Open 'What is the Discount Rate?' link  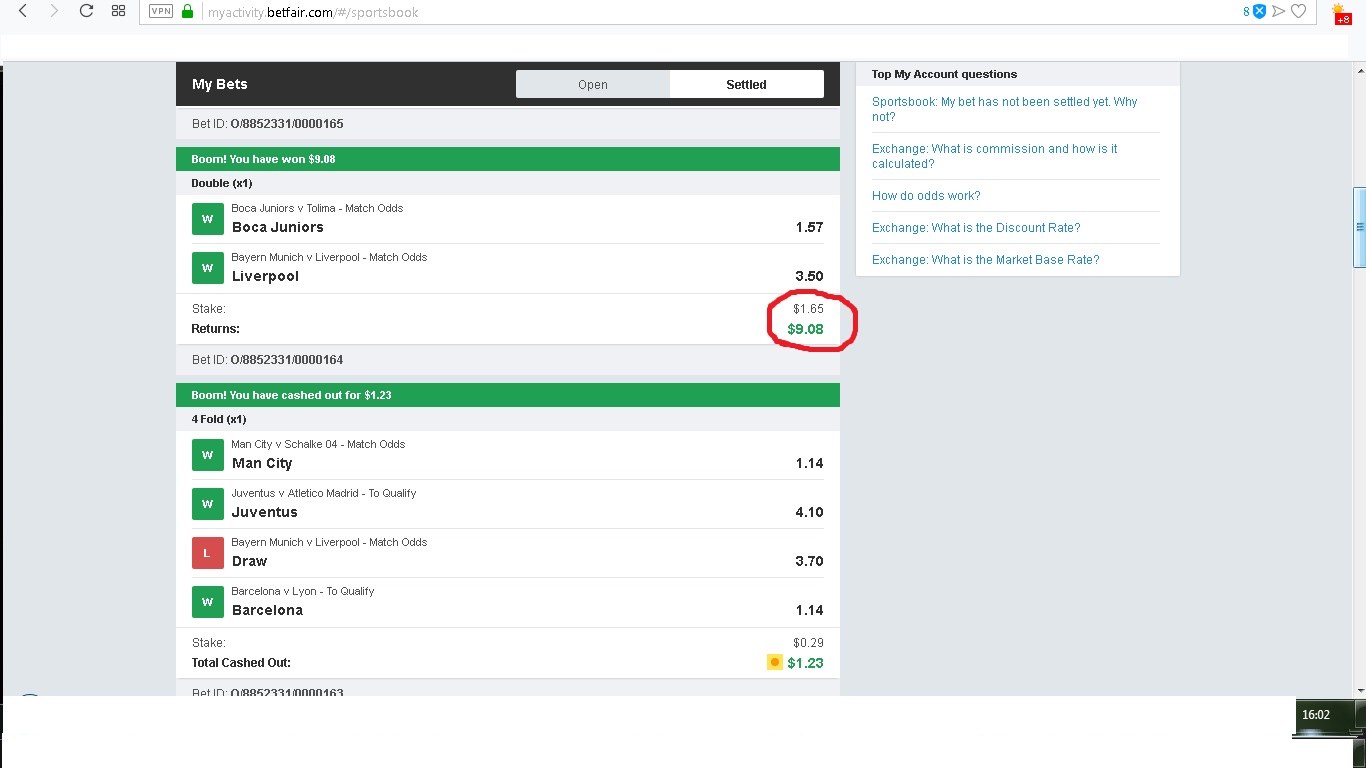(x=976, y=228)
